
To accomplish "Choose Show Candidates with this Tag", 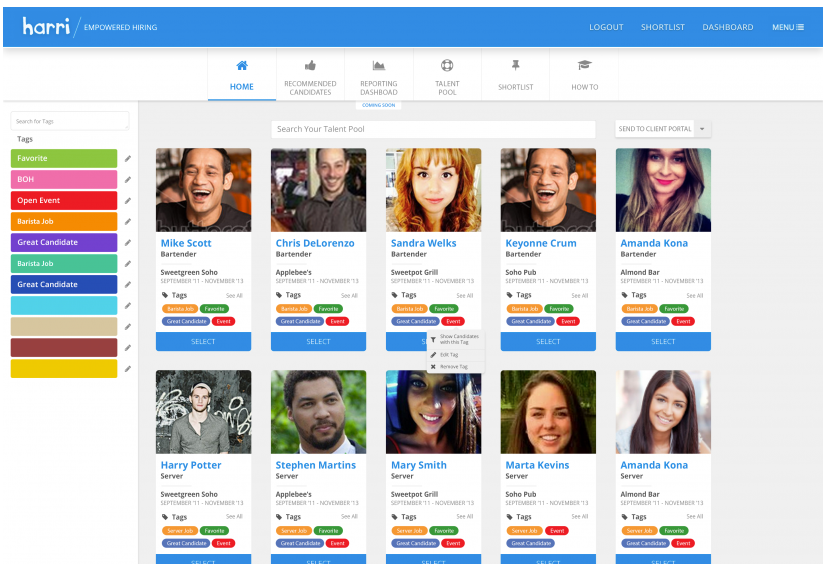I will point(456,339).
